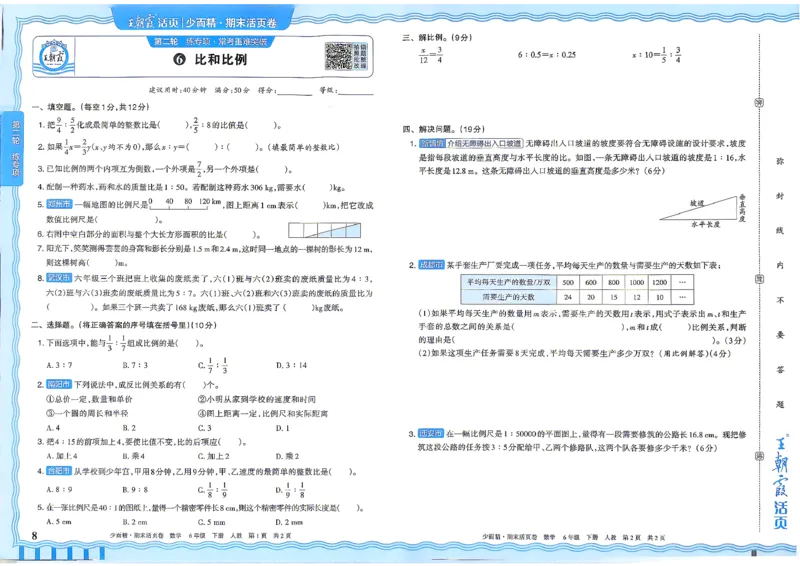
Task: Click the 成都市 tag in the glove factory problem
Action: tap(432, 265)
